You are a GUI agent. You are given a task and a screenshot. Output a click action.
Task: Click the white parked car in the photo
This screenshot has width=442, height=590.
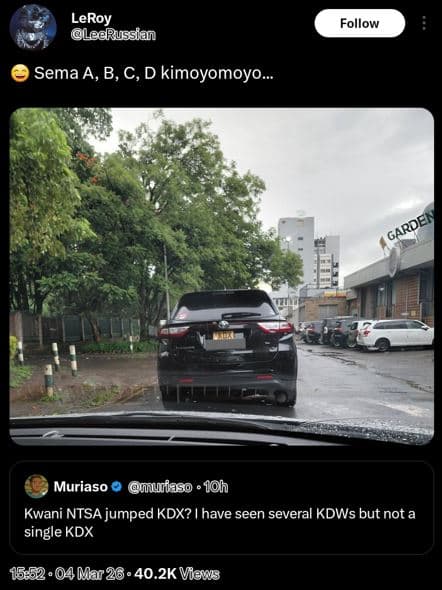point(395,335)
